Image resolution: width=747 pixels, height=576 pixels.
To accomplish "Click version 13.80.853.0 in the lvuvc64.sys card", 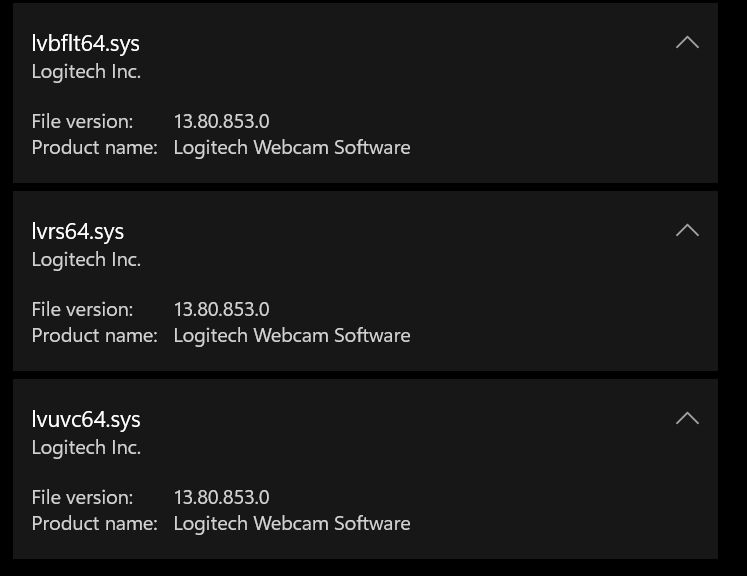I will point(221,497).
